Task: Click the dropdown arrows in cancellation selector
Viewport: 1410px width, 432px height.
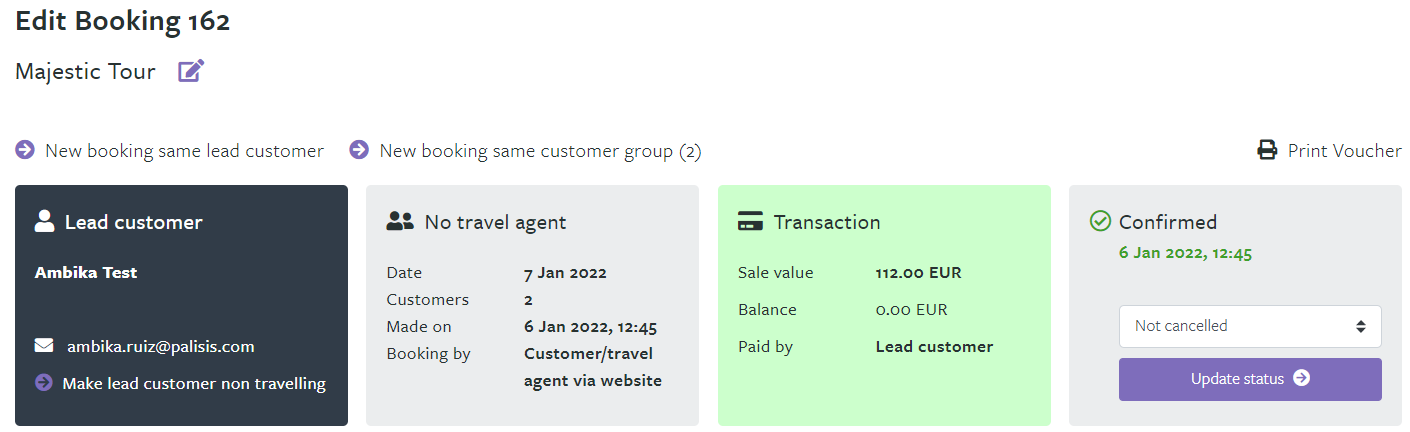Action: click(x=1360, y=326)
